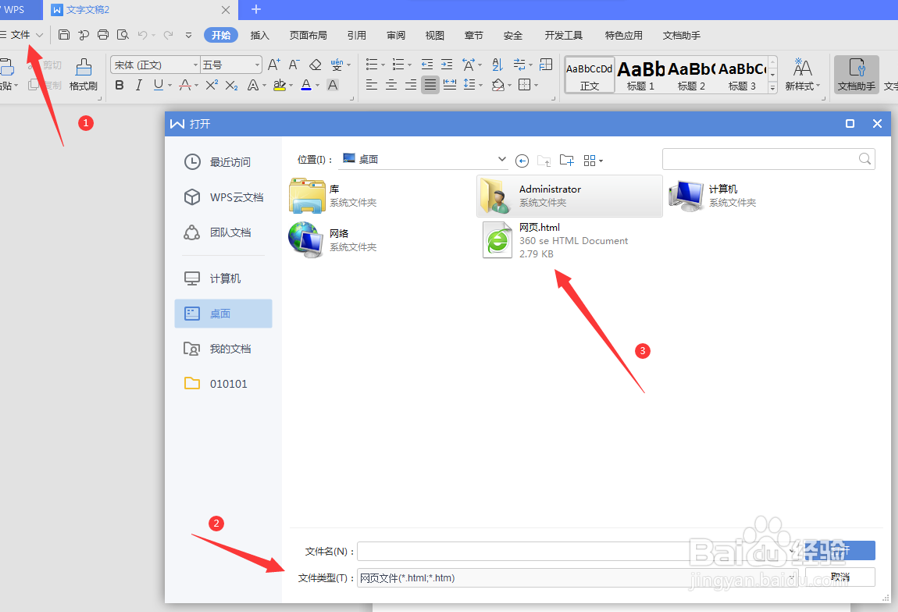This screenshot has width=898, height=612.
Task: Open the 审阅 ribbon tab
Action: point(396,35)
